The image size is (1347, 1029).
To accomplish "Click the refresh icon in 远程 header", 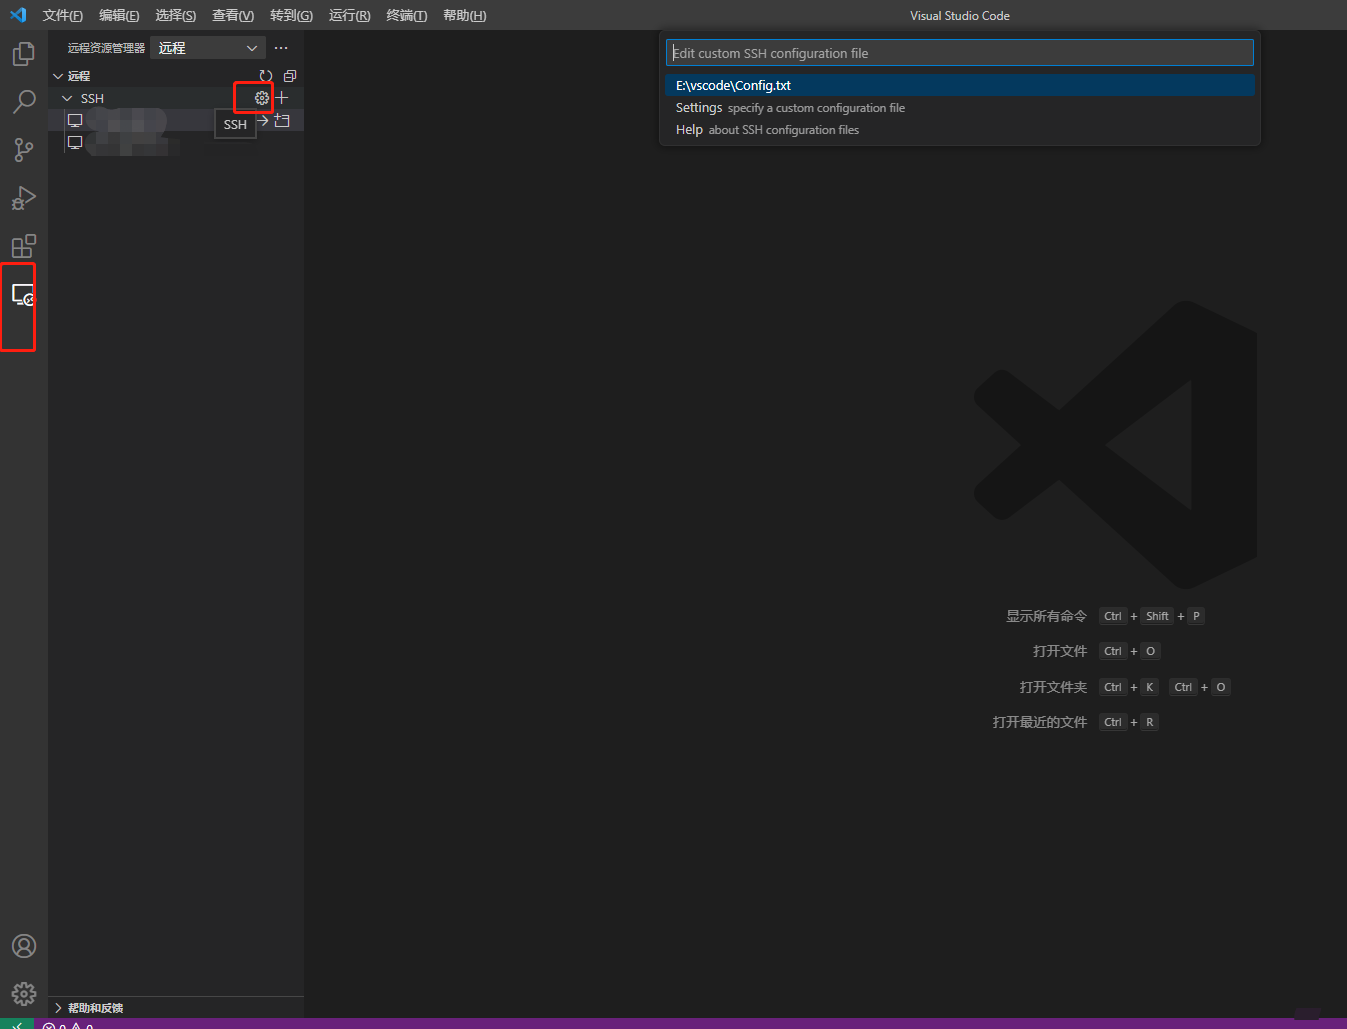I will point(266,76).
